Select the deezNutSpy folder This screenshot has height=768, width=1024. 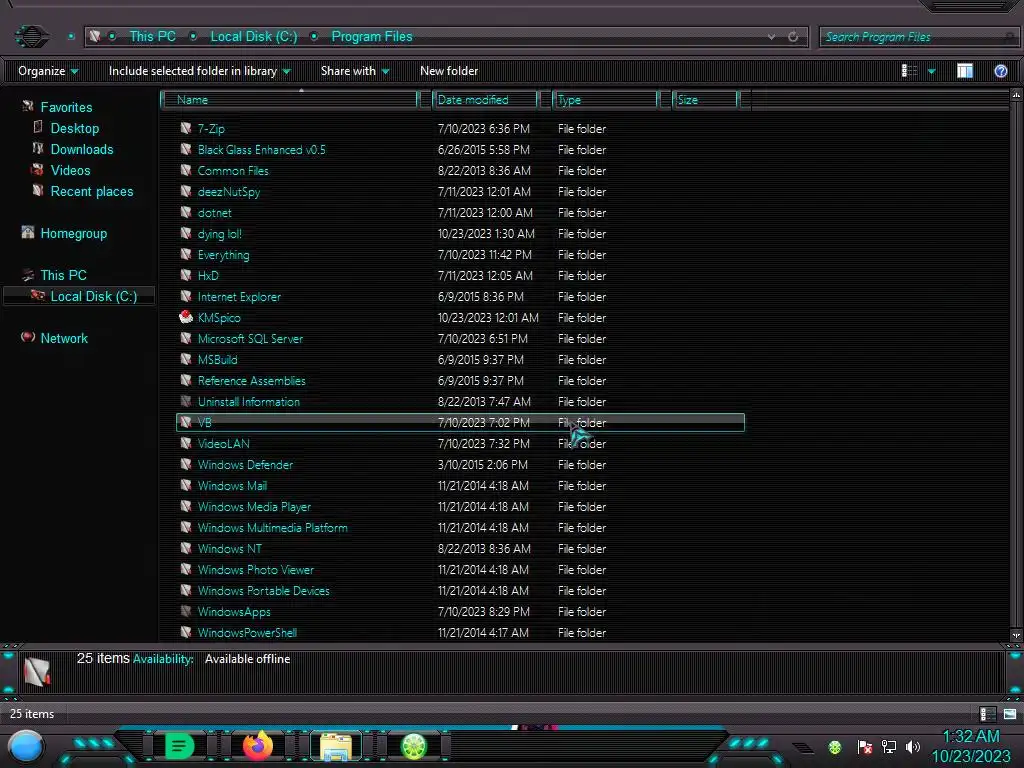click(x=229, y=191)
